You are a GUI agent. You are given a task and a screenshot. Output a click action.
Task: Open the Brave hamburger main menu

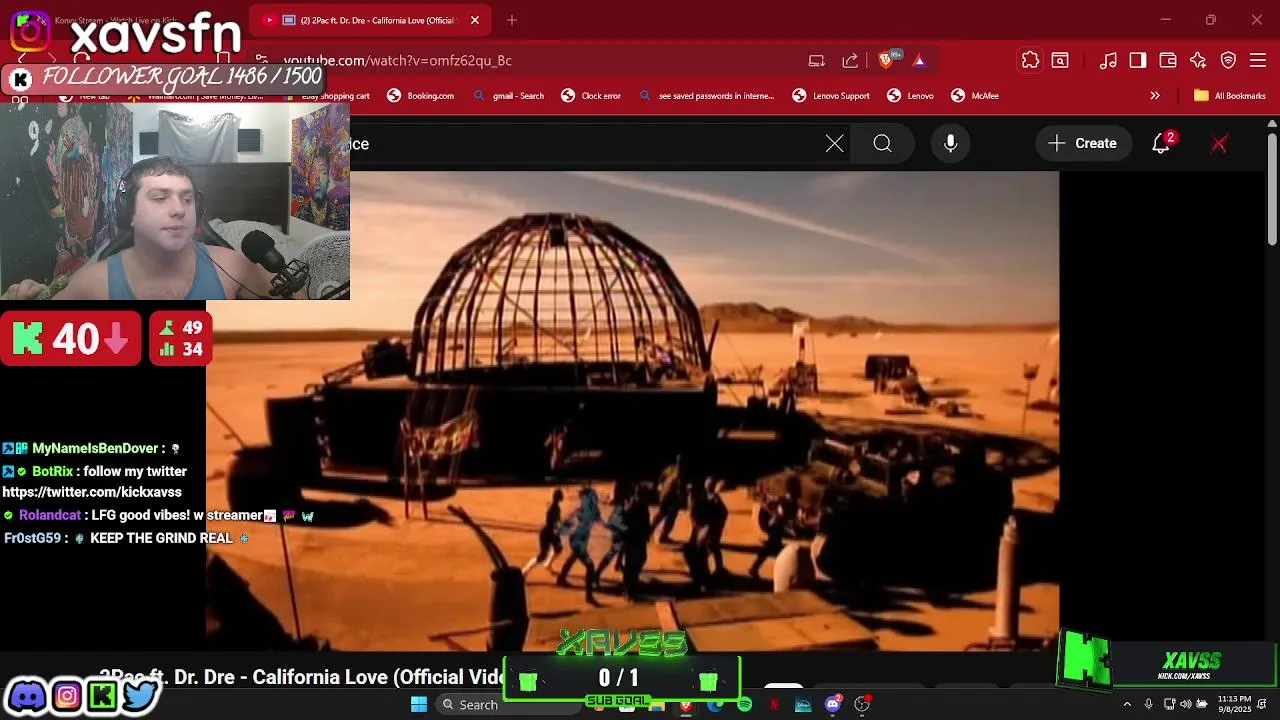coord(1258,61)
